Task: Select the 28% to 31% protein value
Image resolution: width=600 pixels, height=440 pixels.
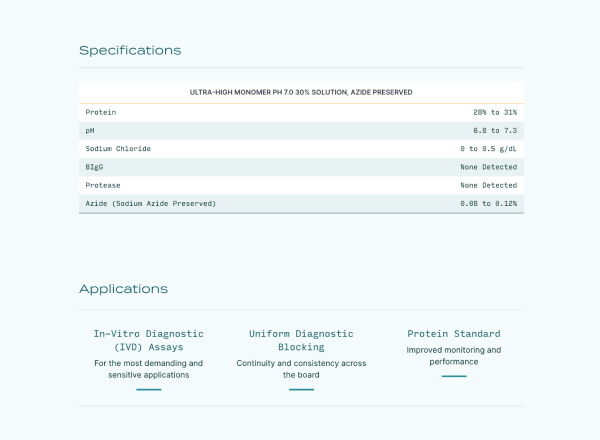Action: tap(495, 112)
